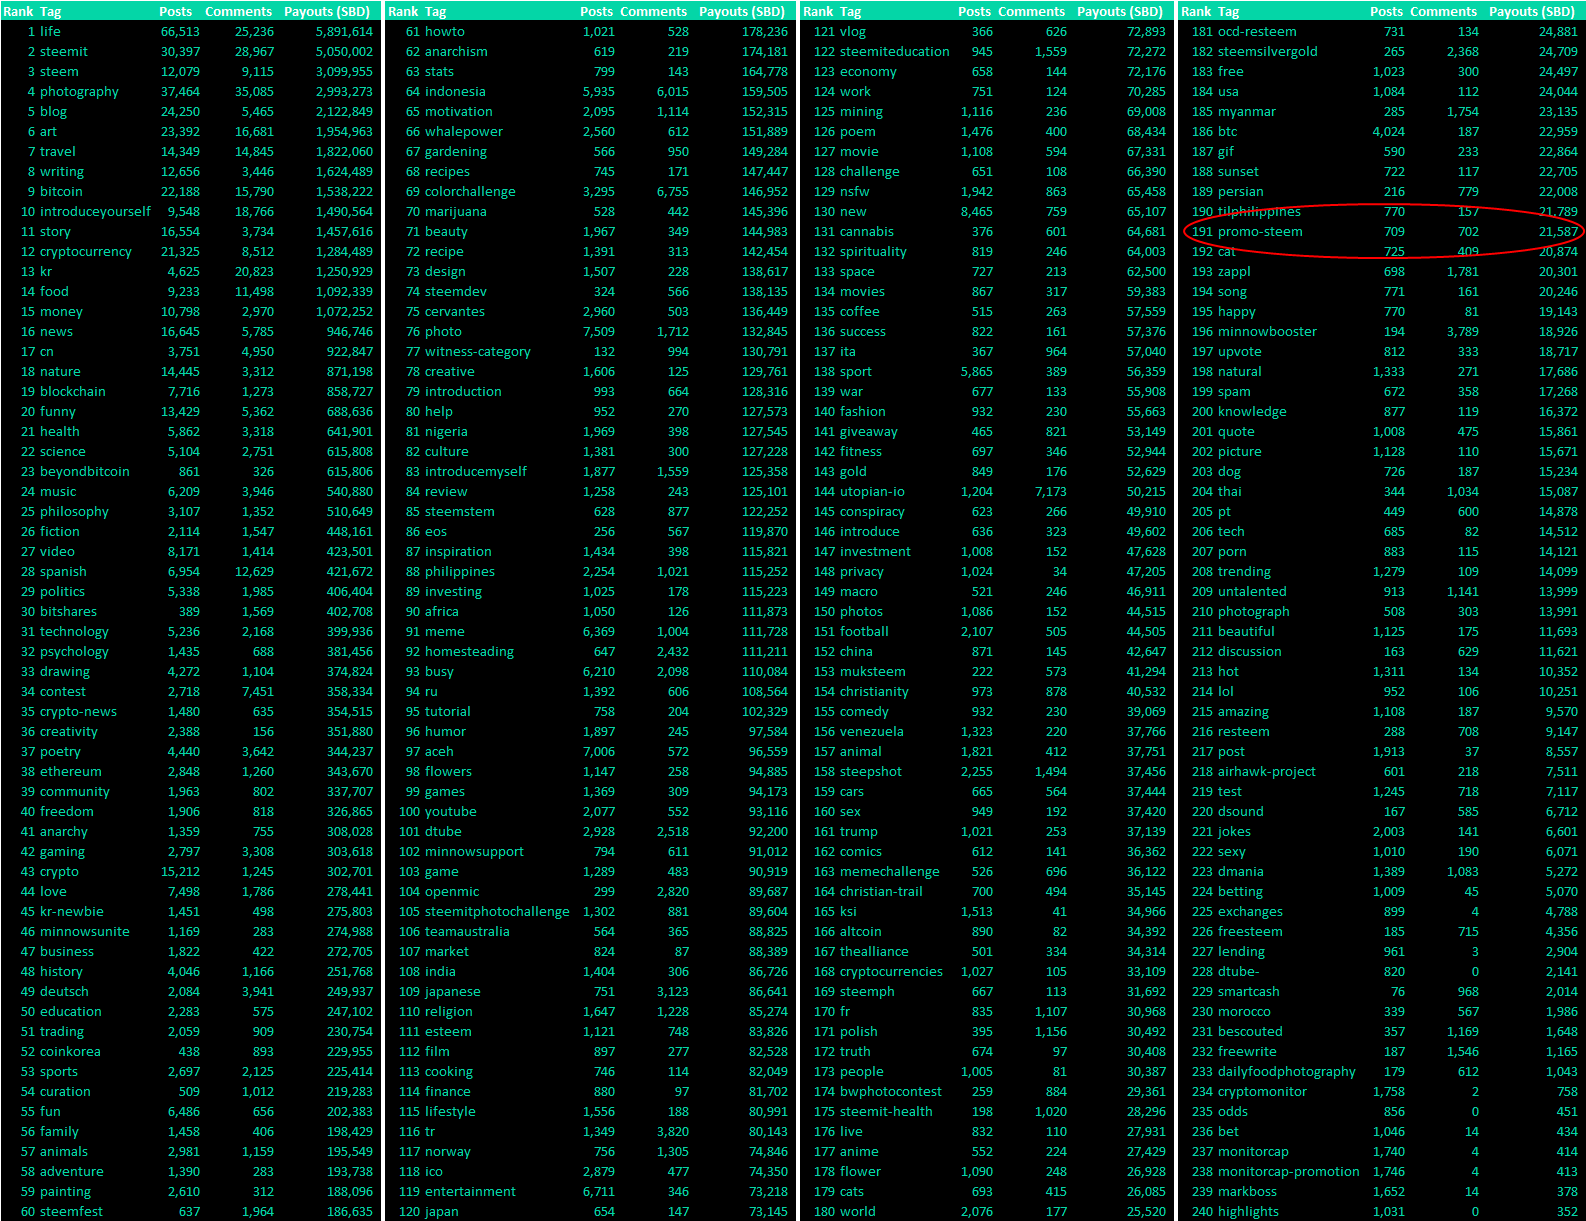Image resolution: width=1586 pixels, height=1221 pixels.
Task: Select the 'kr-newbie' tag
Action: click(x=71, y=911)
